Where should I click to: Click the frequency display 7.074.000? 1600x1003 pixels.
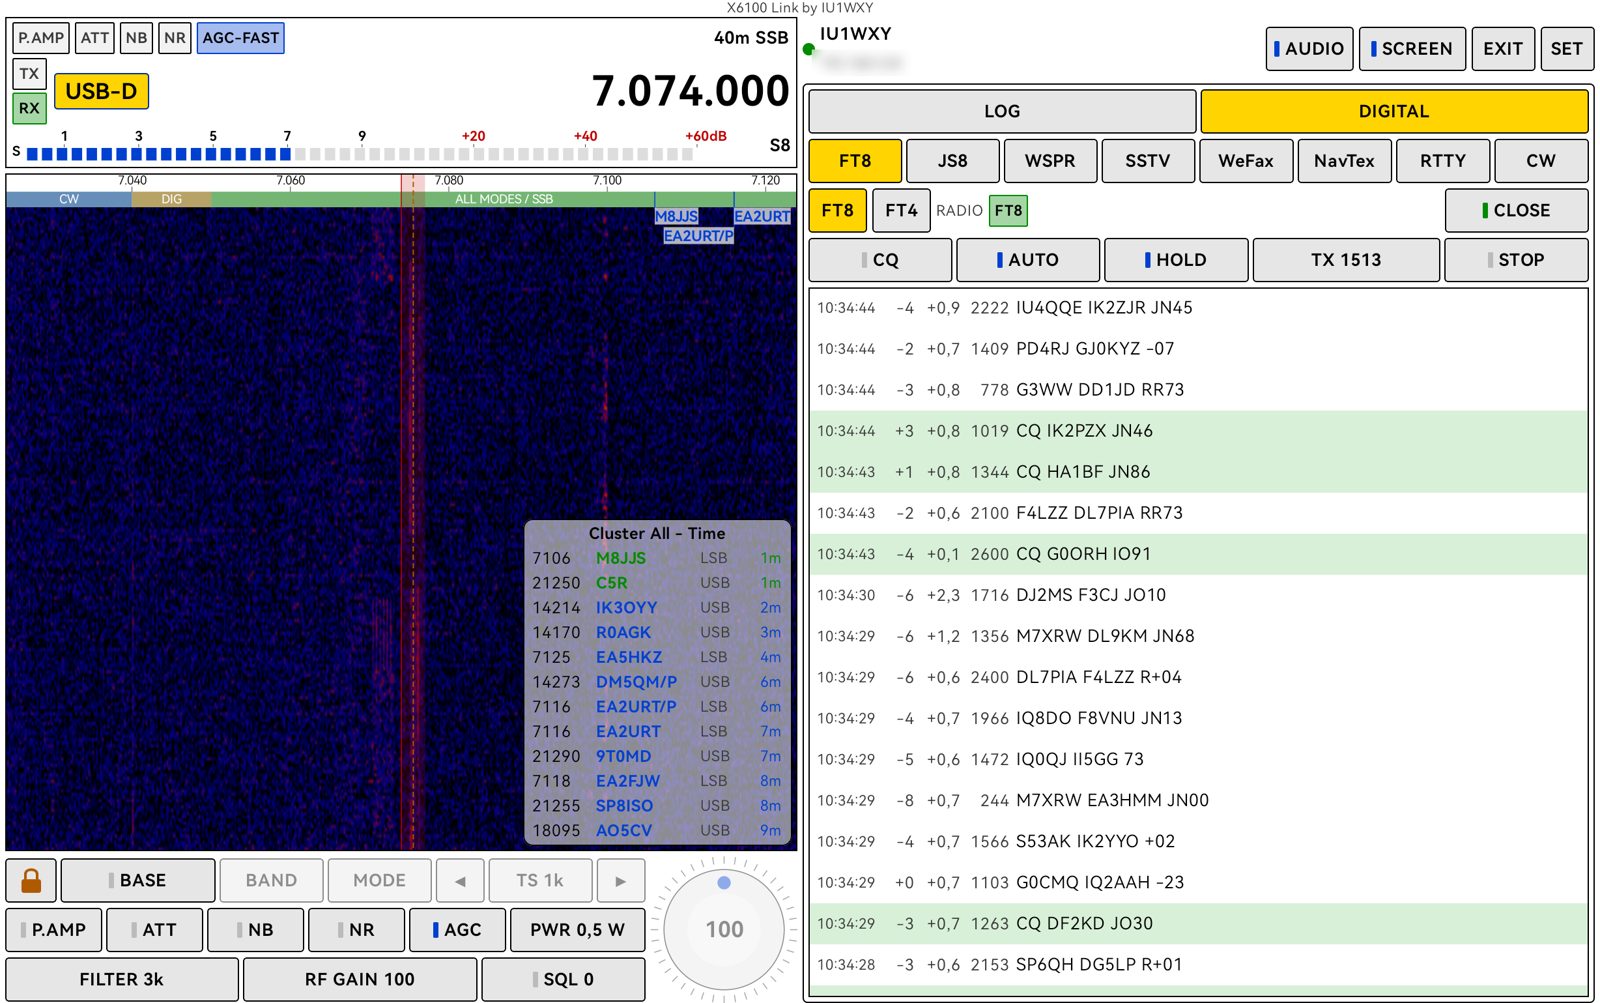point(690,91)
